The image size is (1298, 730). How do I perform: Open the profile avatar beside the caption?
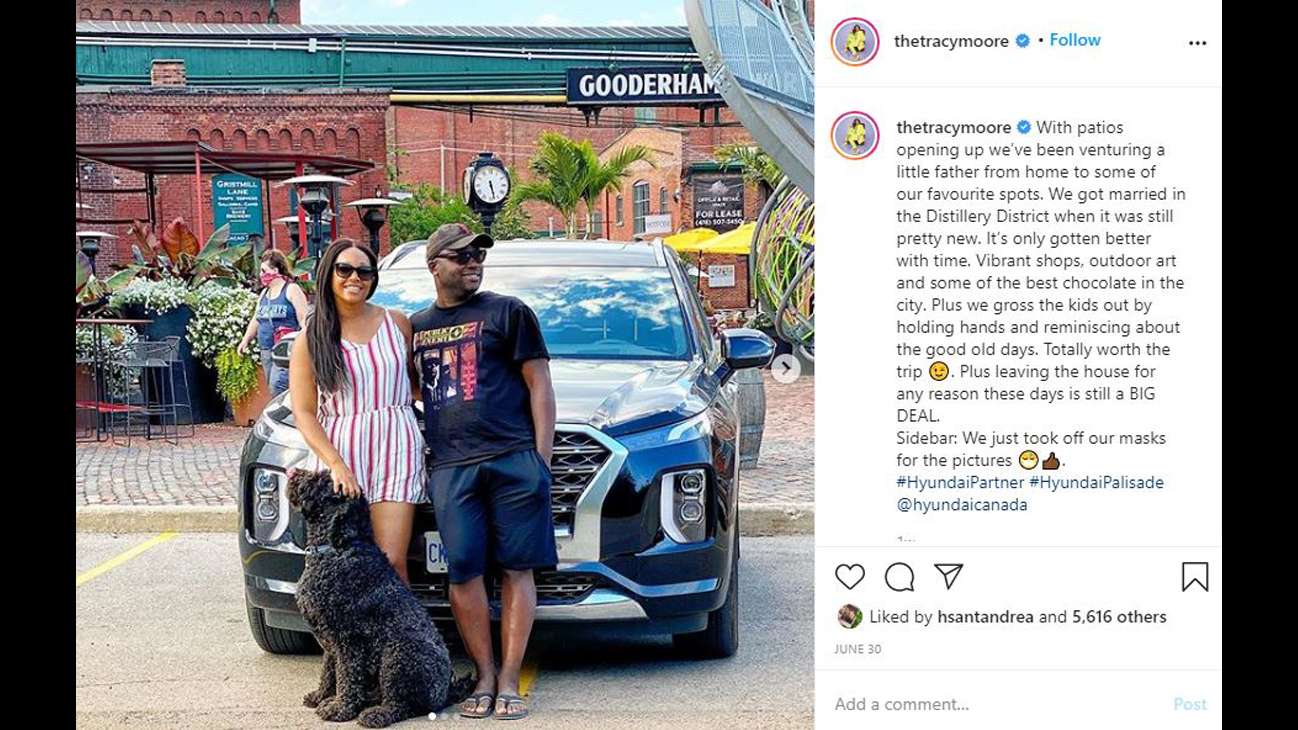click(855, 136)
